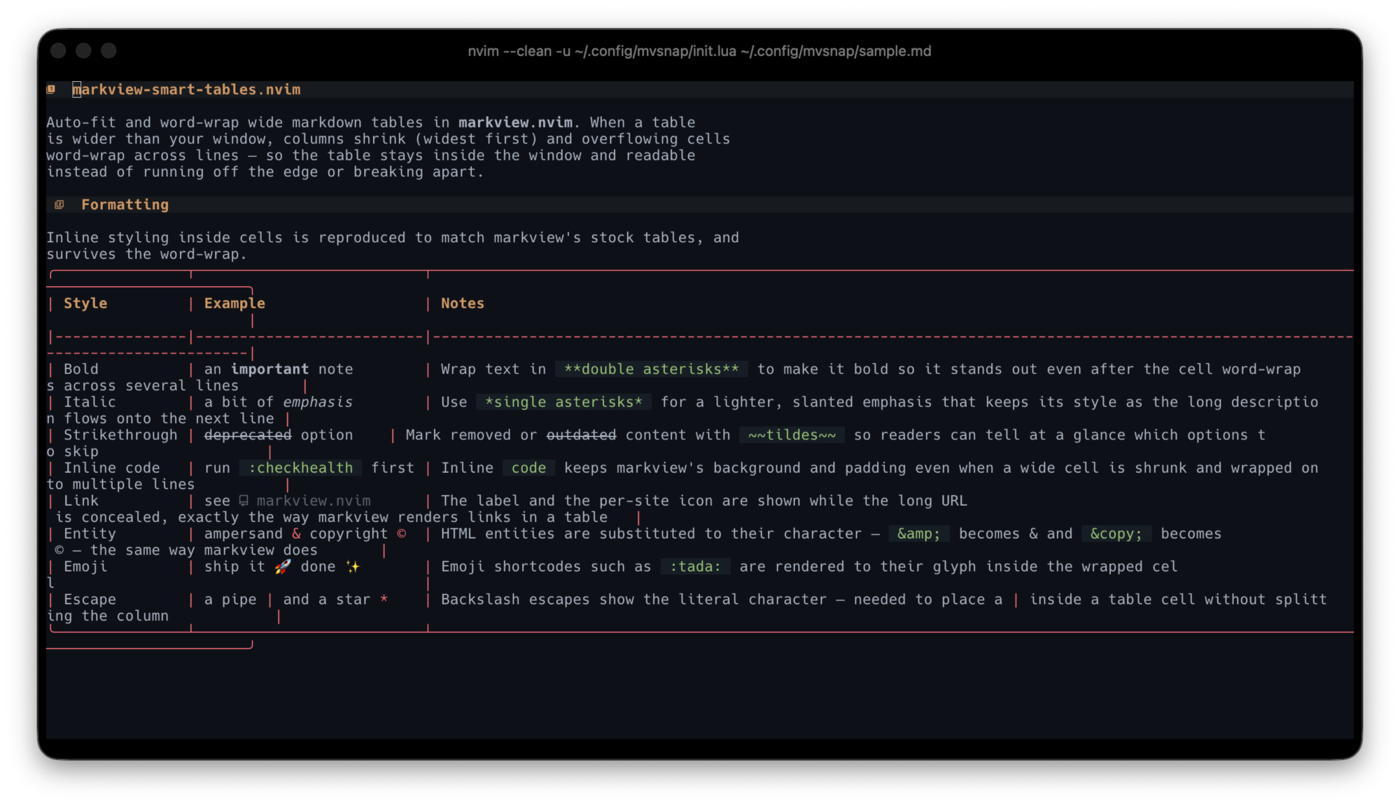Click the "Bold" cell in the Style column
This screenshot has height=806, width=1400.
(x=81, y=370)
